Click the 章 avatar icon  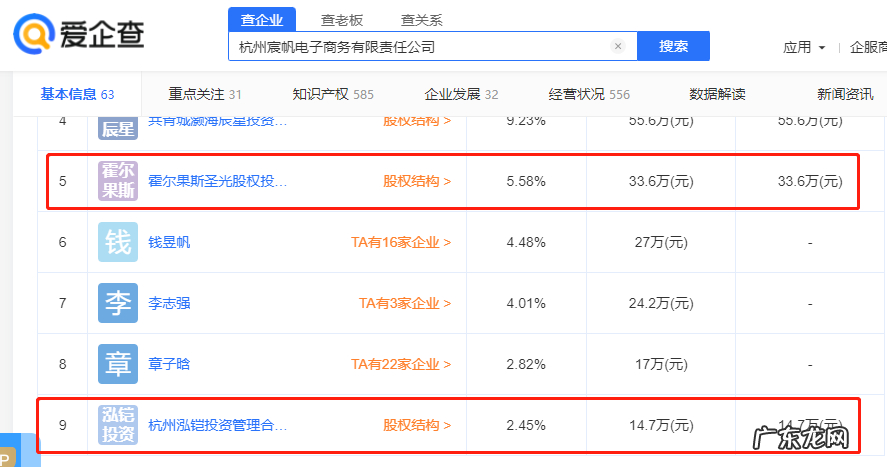point(118,364)
